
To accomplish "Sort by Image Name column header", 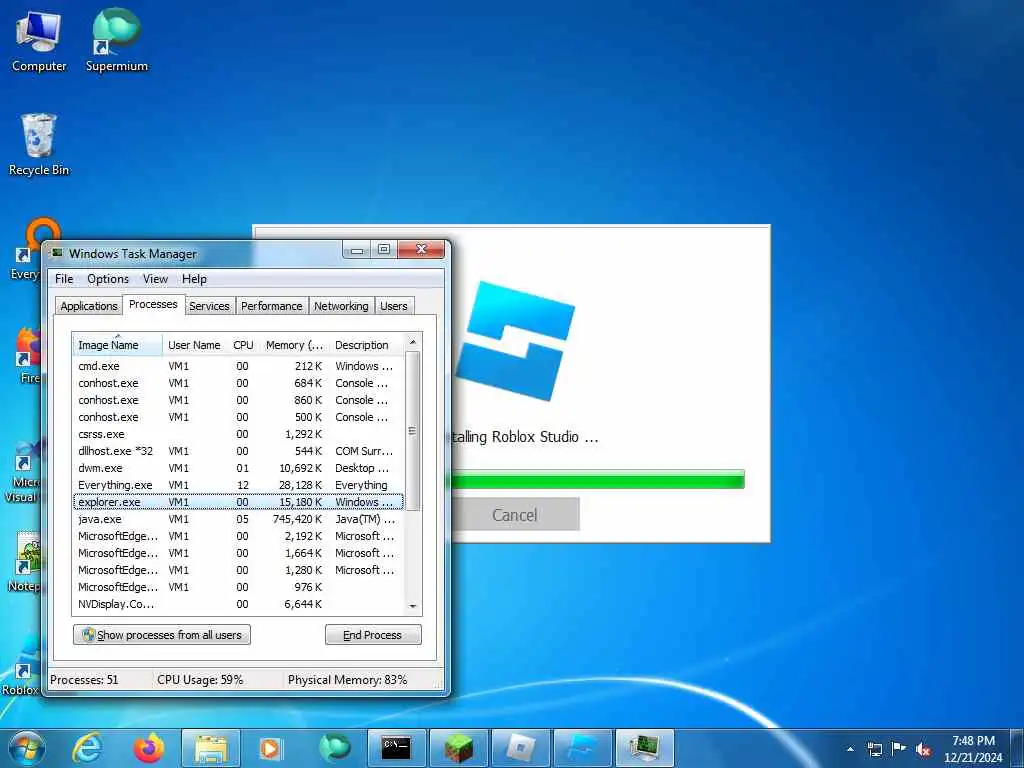I will (117, 345).
